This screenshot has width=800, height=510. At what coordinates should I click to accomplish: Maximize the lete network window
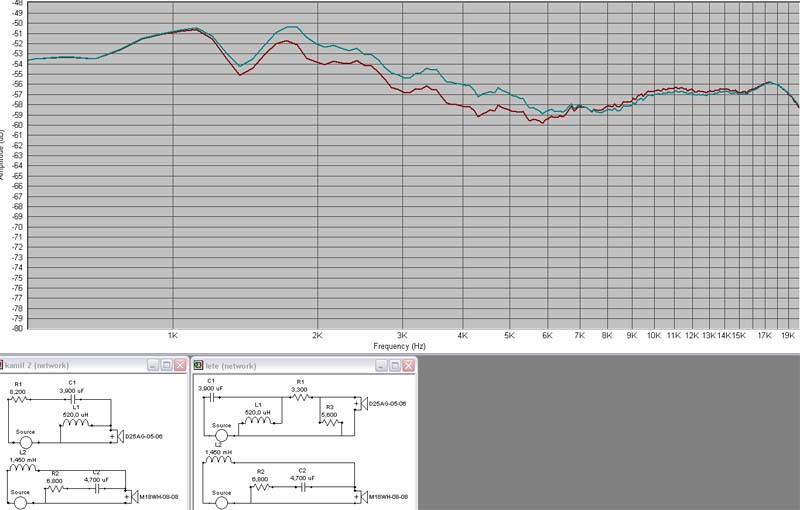(394, 366)
